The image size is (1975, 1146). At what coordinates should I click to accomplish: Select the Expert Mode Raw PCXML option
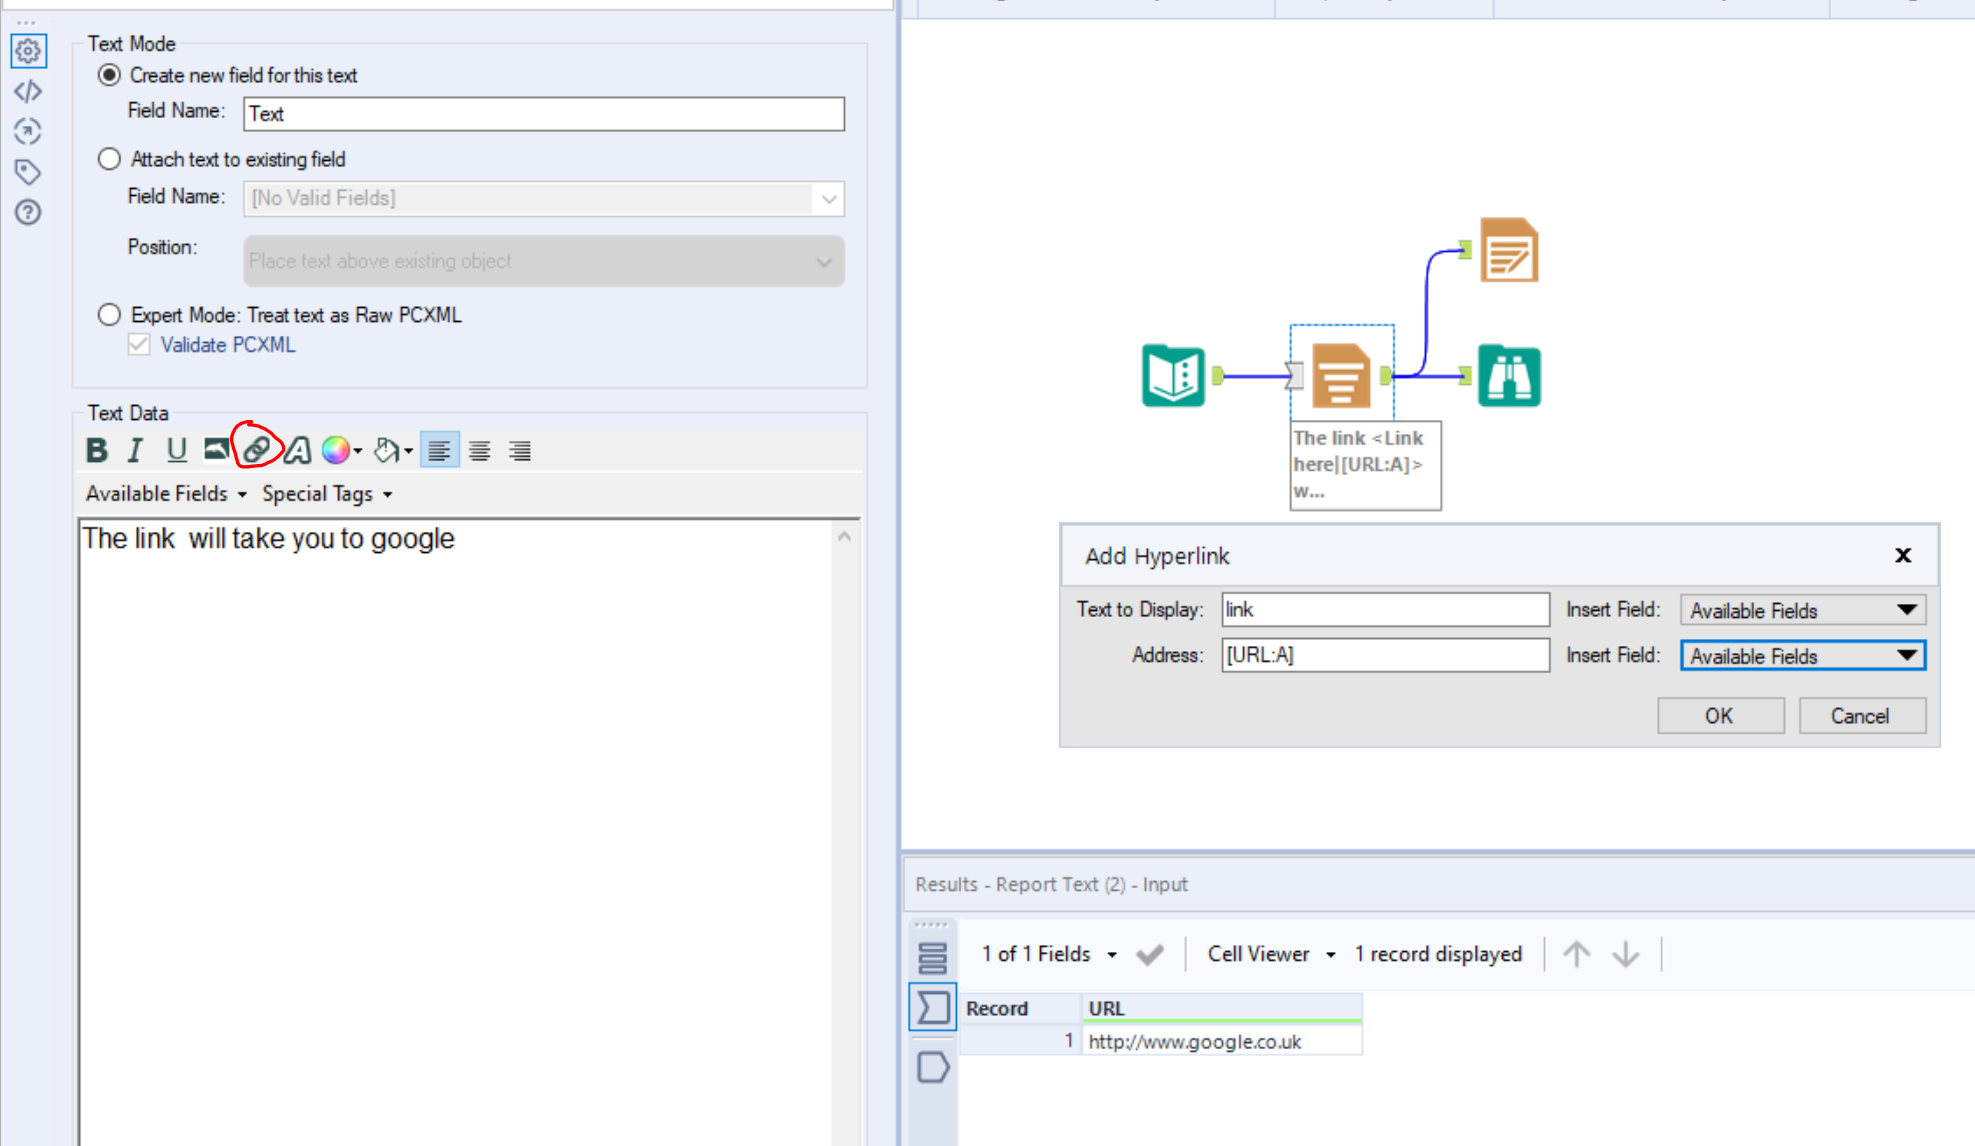pos(110,314)
